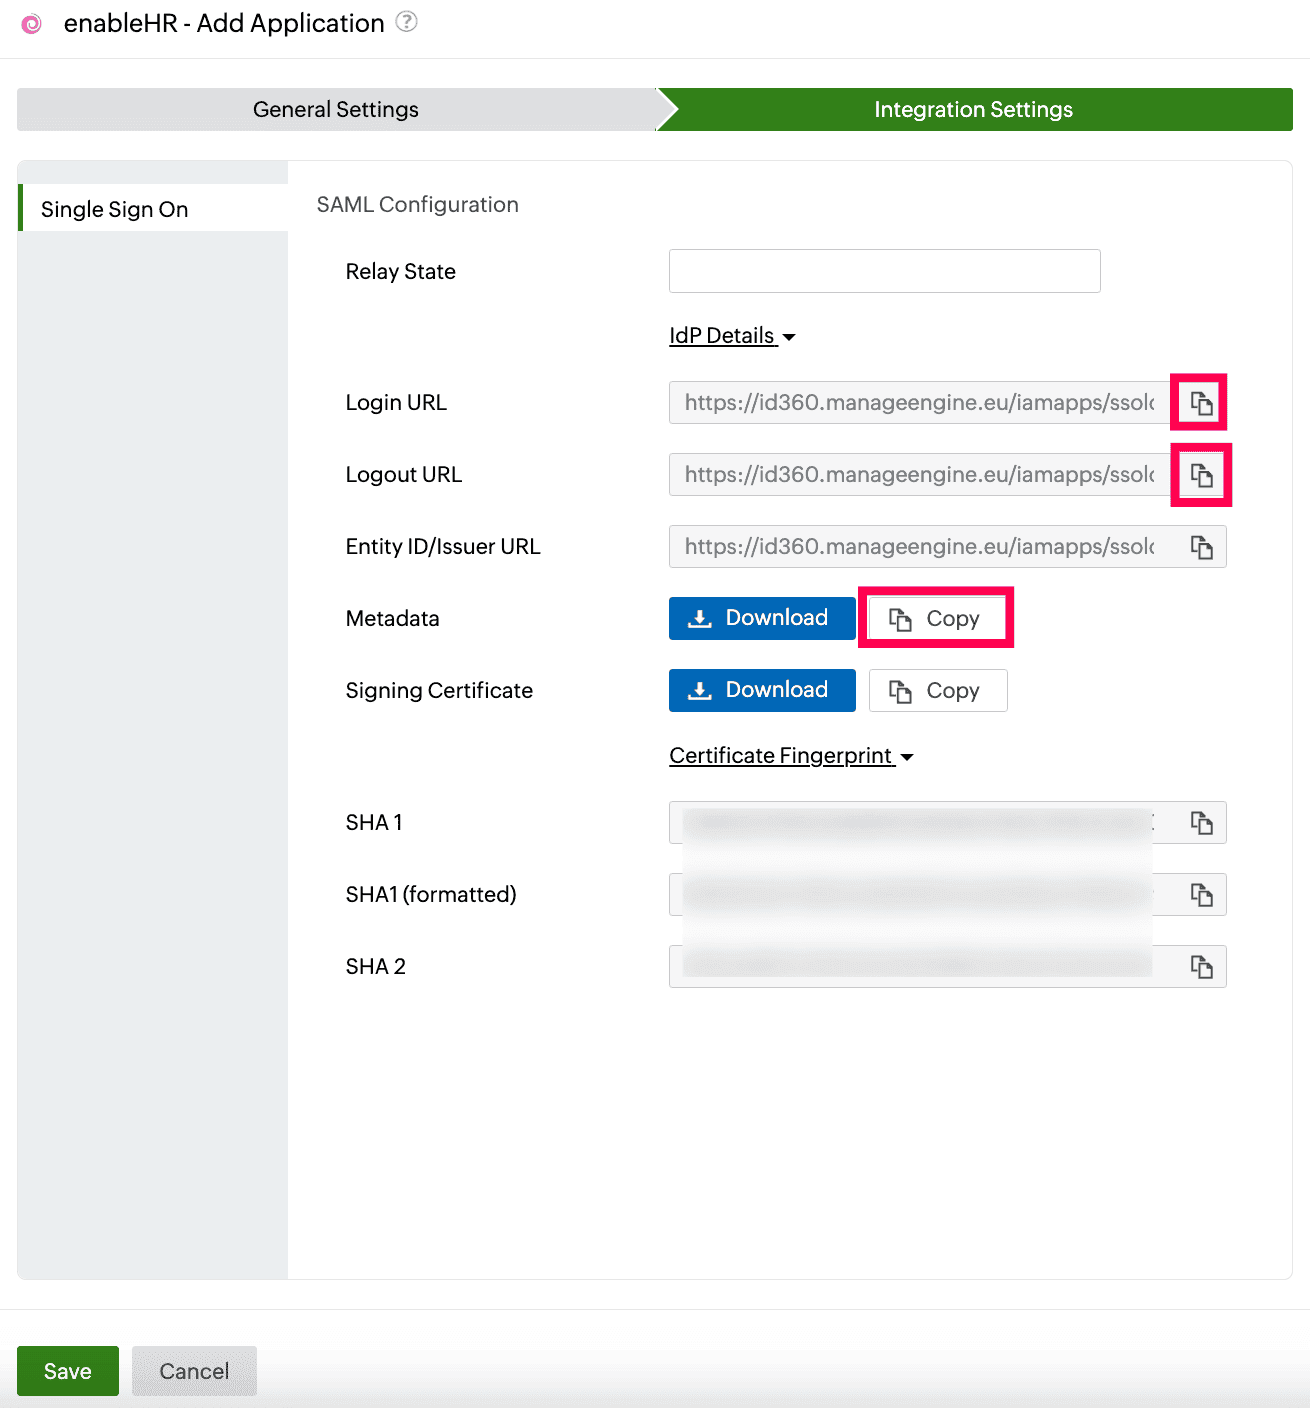Focus the Relay State input field

pos(884,271)
